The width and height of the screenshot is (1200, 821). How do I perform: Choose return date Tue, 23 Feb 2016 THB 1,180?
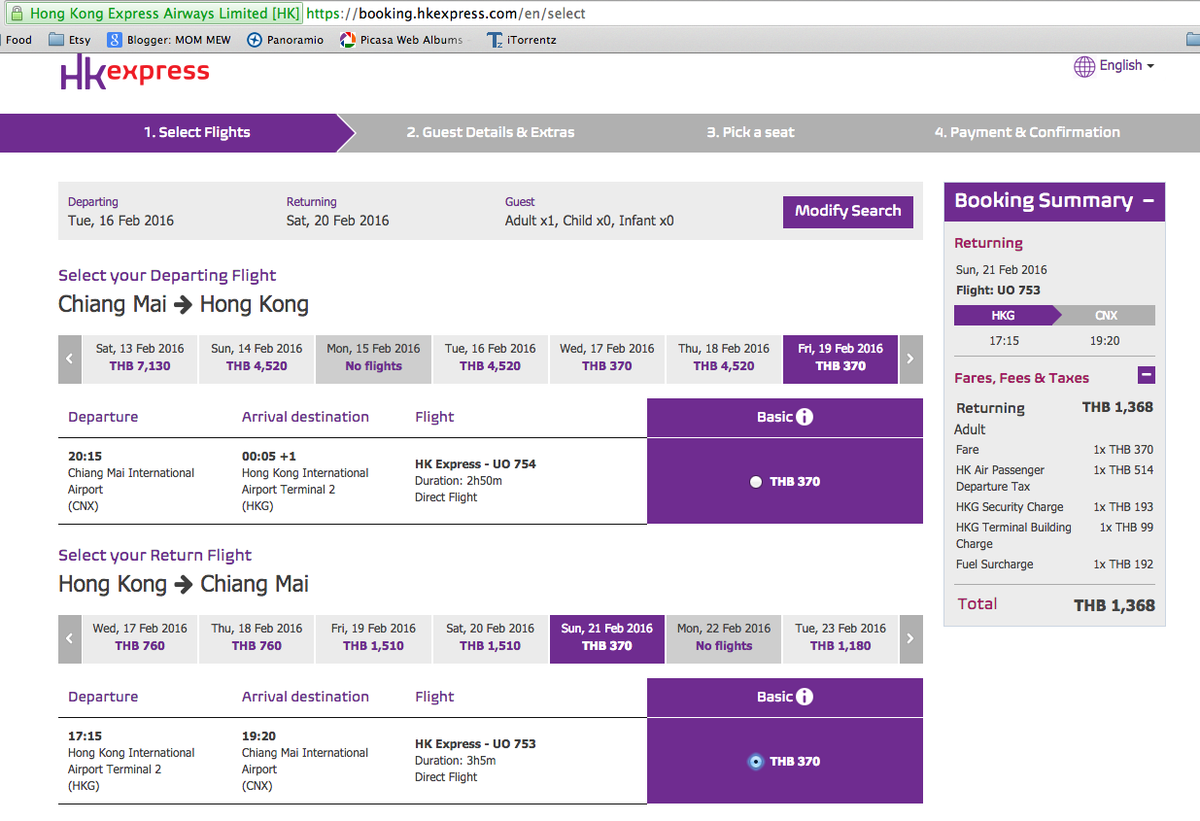click(x=841, y=637)
